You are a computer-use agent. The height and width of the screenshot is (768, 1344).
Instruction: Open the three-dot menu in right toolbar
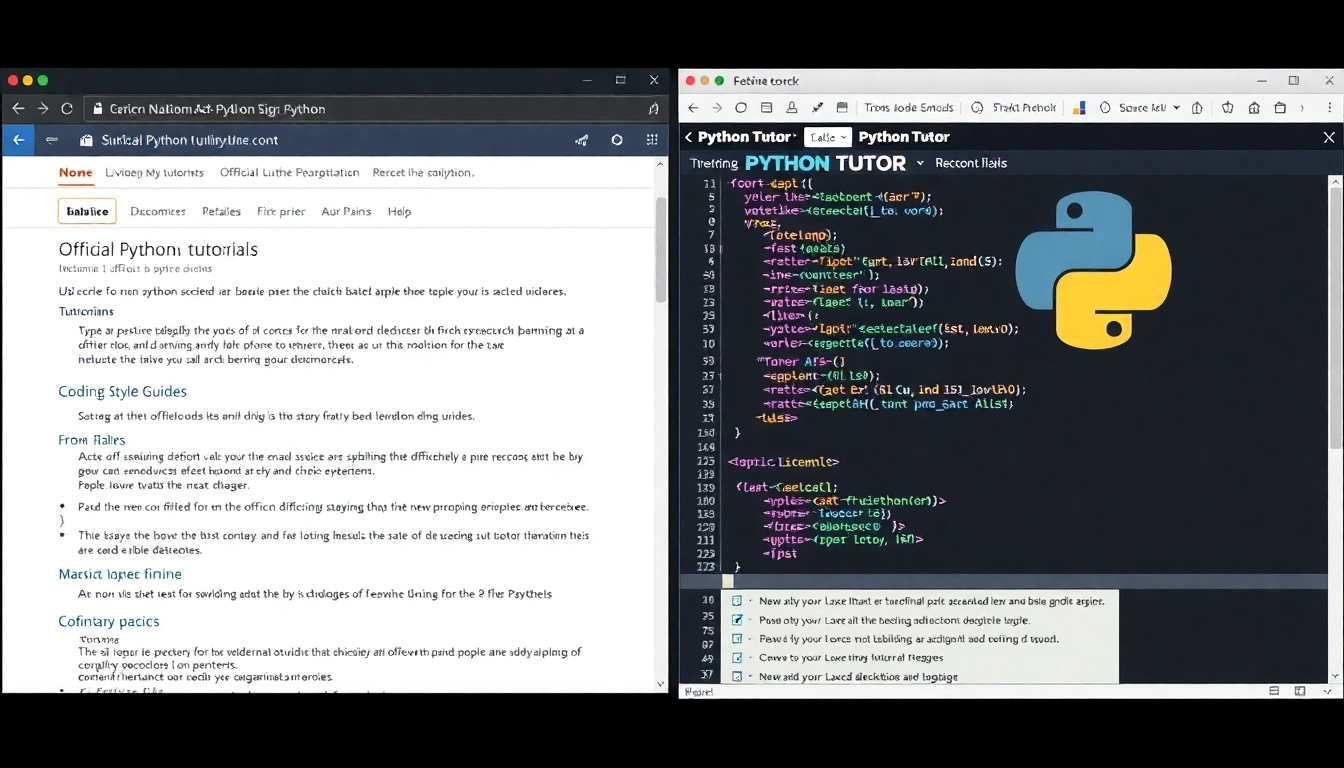pyautogui.click(x=1328, y=108)
